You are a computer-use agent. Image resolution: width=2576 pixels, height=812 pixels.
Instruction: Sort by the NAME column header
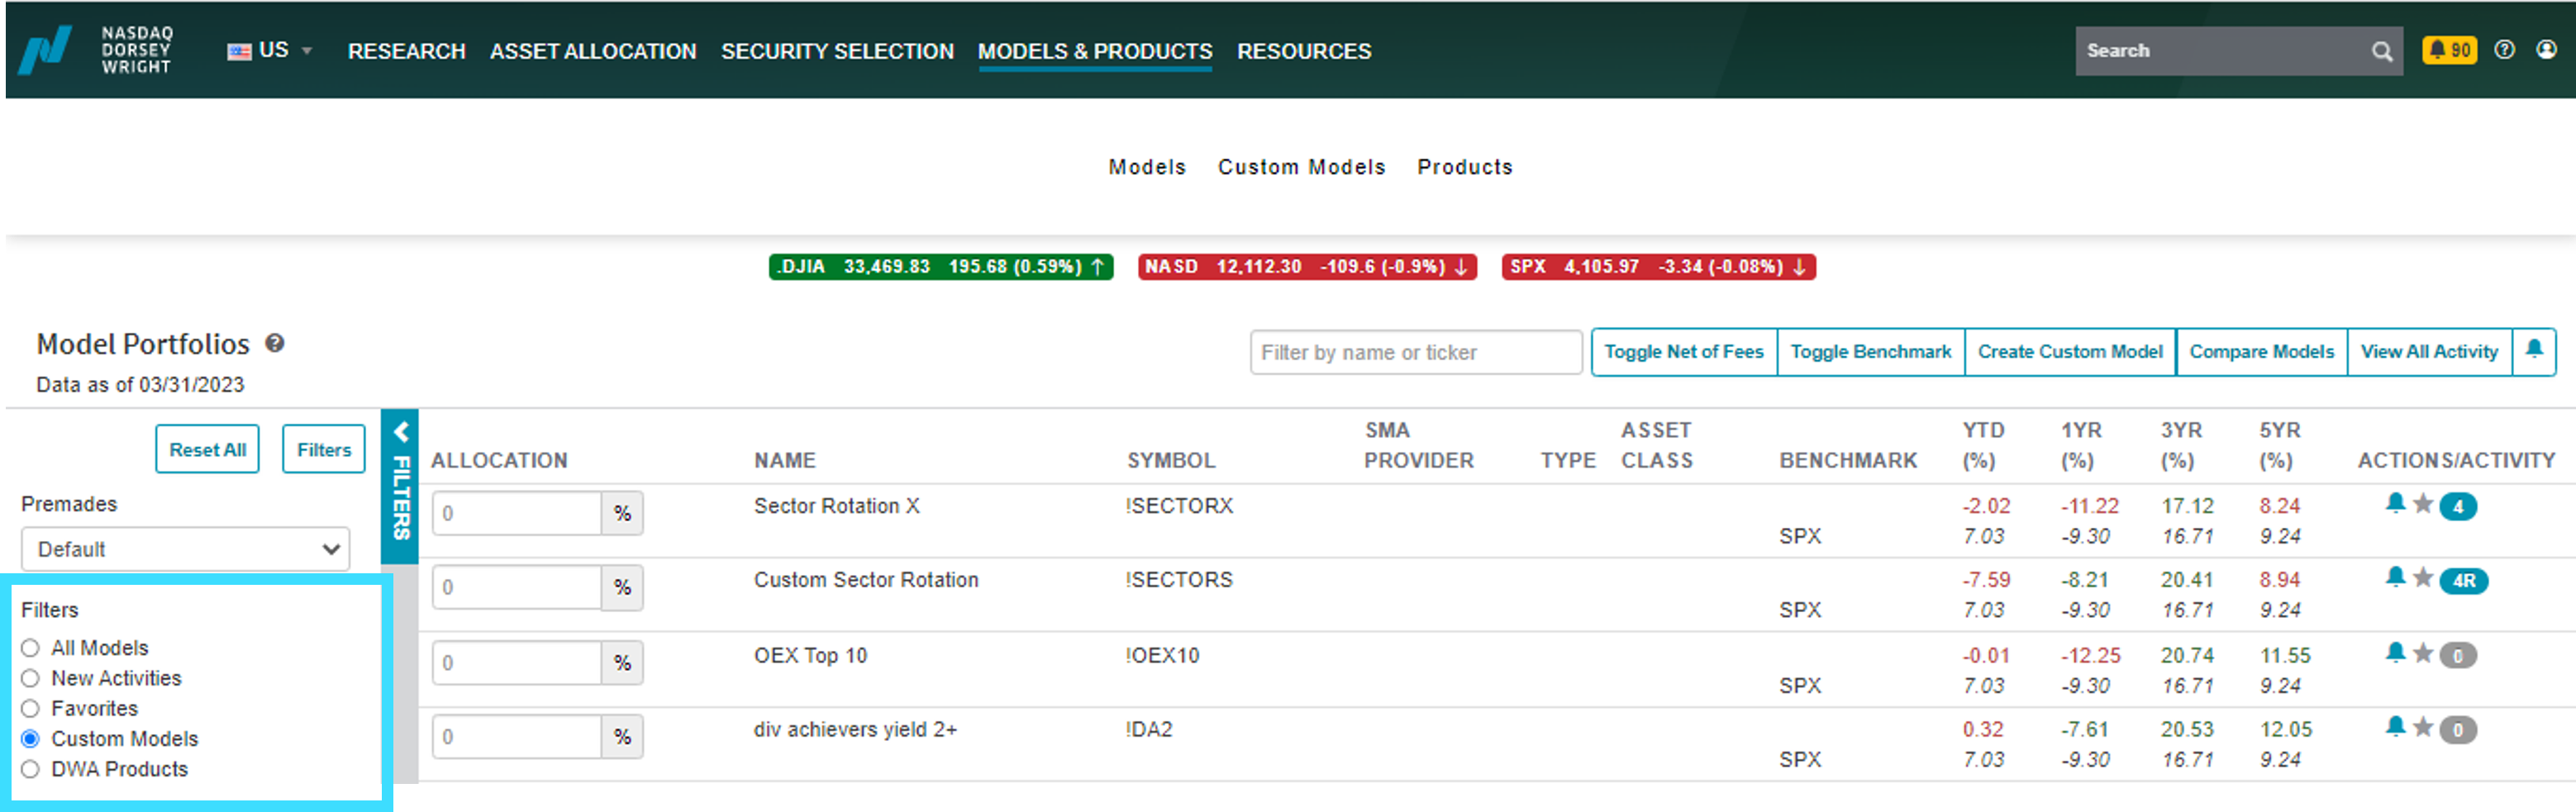785,460
